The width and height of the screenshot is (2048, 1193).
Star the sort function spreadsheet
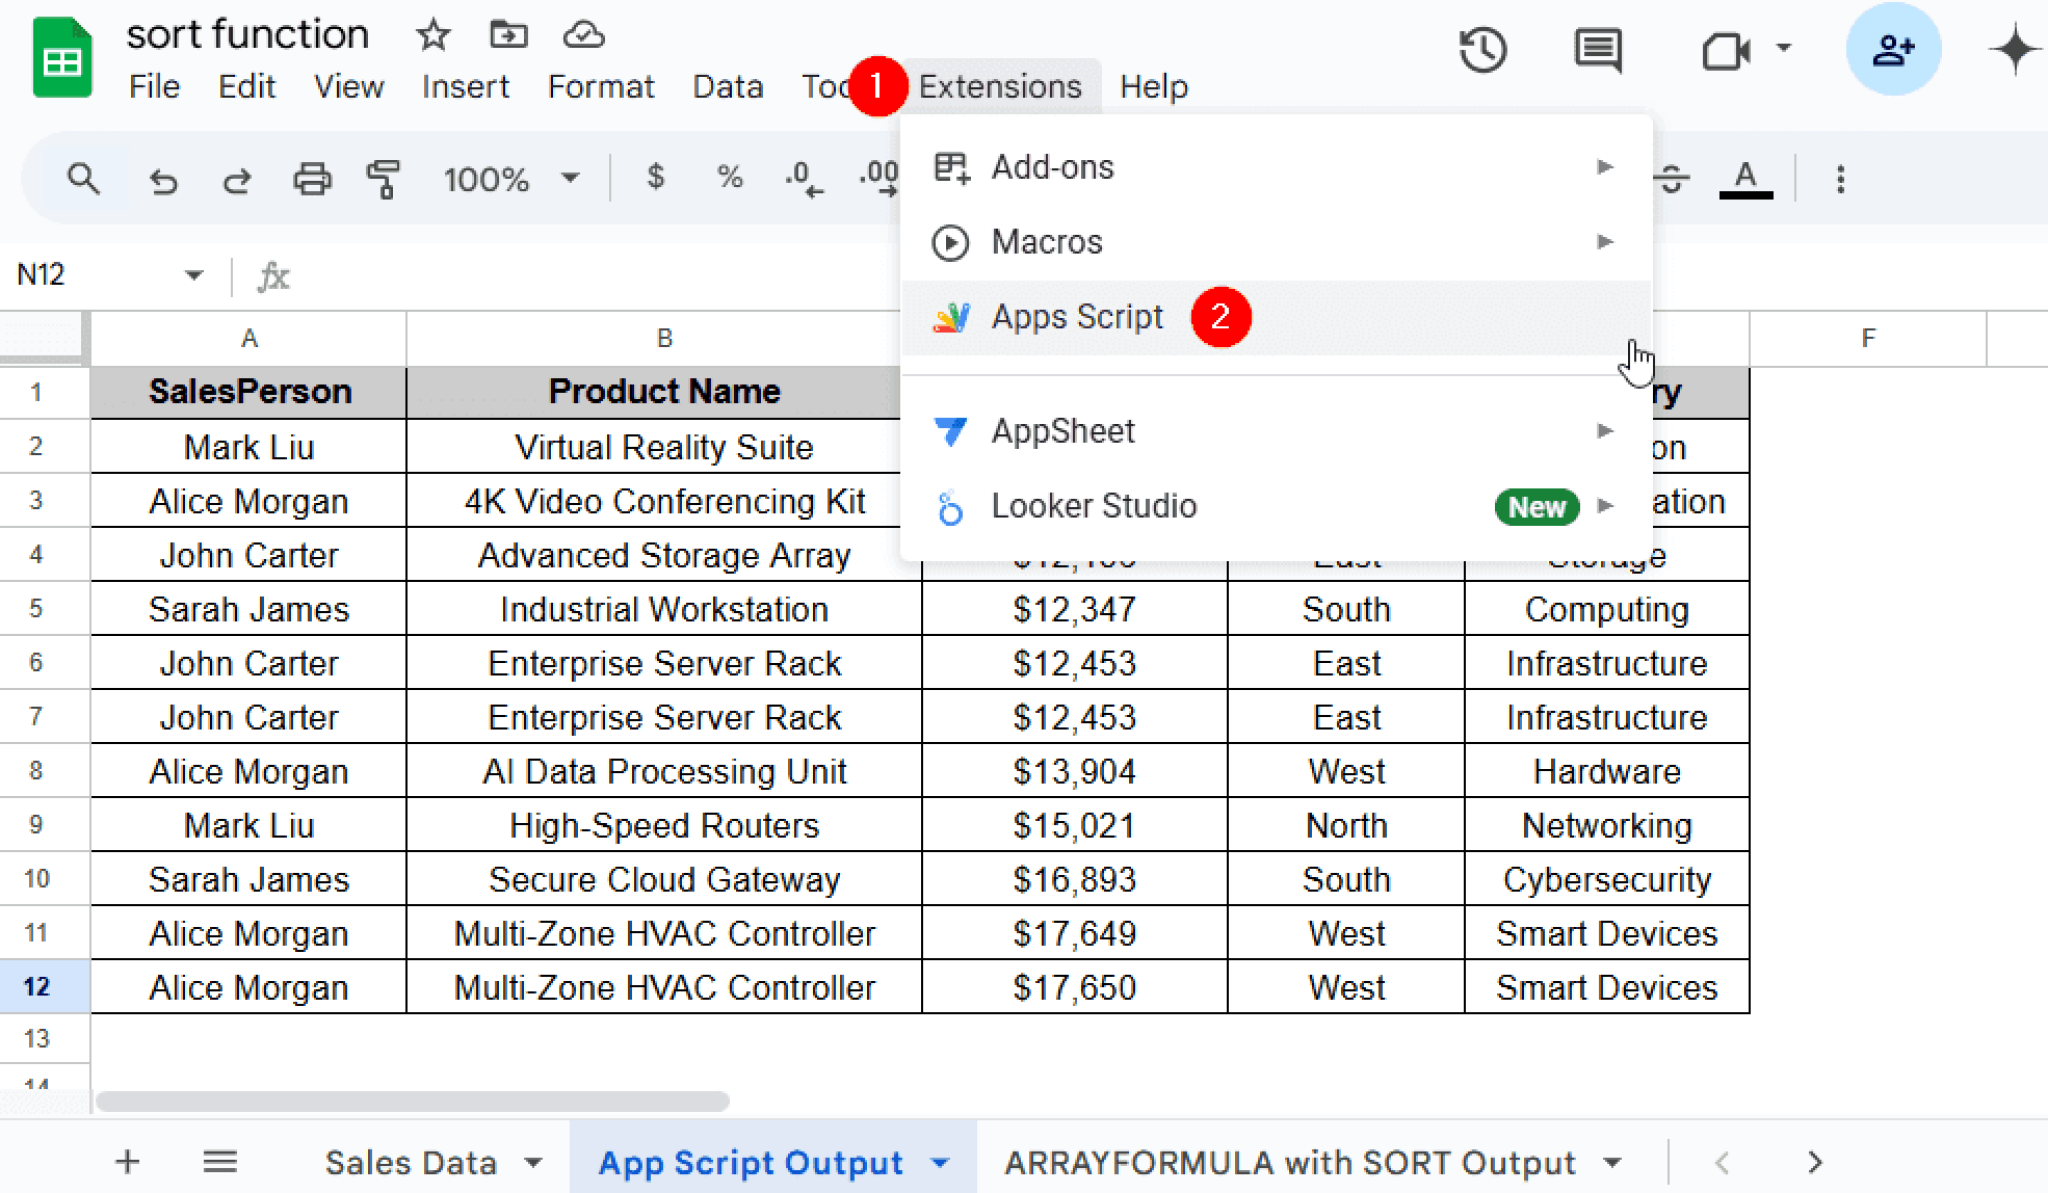point(432,34)
